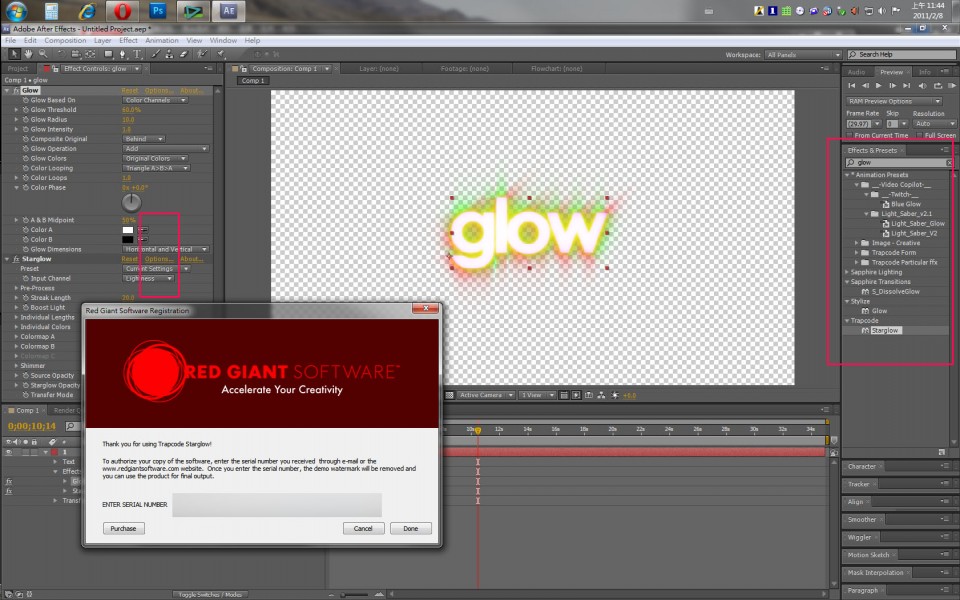Select the Zoom tool
960x600 pixels.
43,52
